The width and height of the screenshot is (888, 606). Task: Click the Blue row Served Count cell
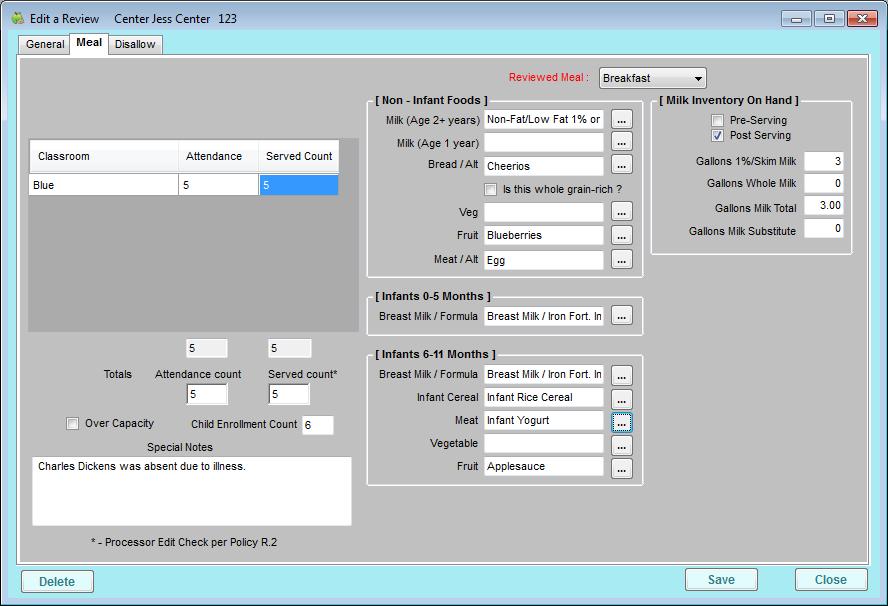click(298, 185)
